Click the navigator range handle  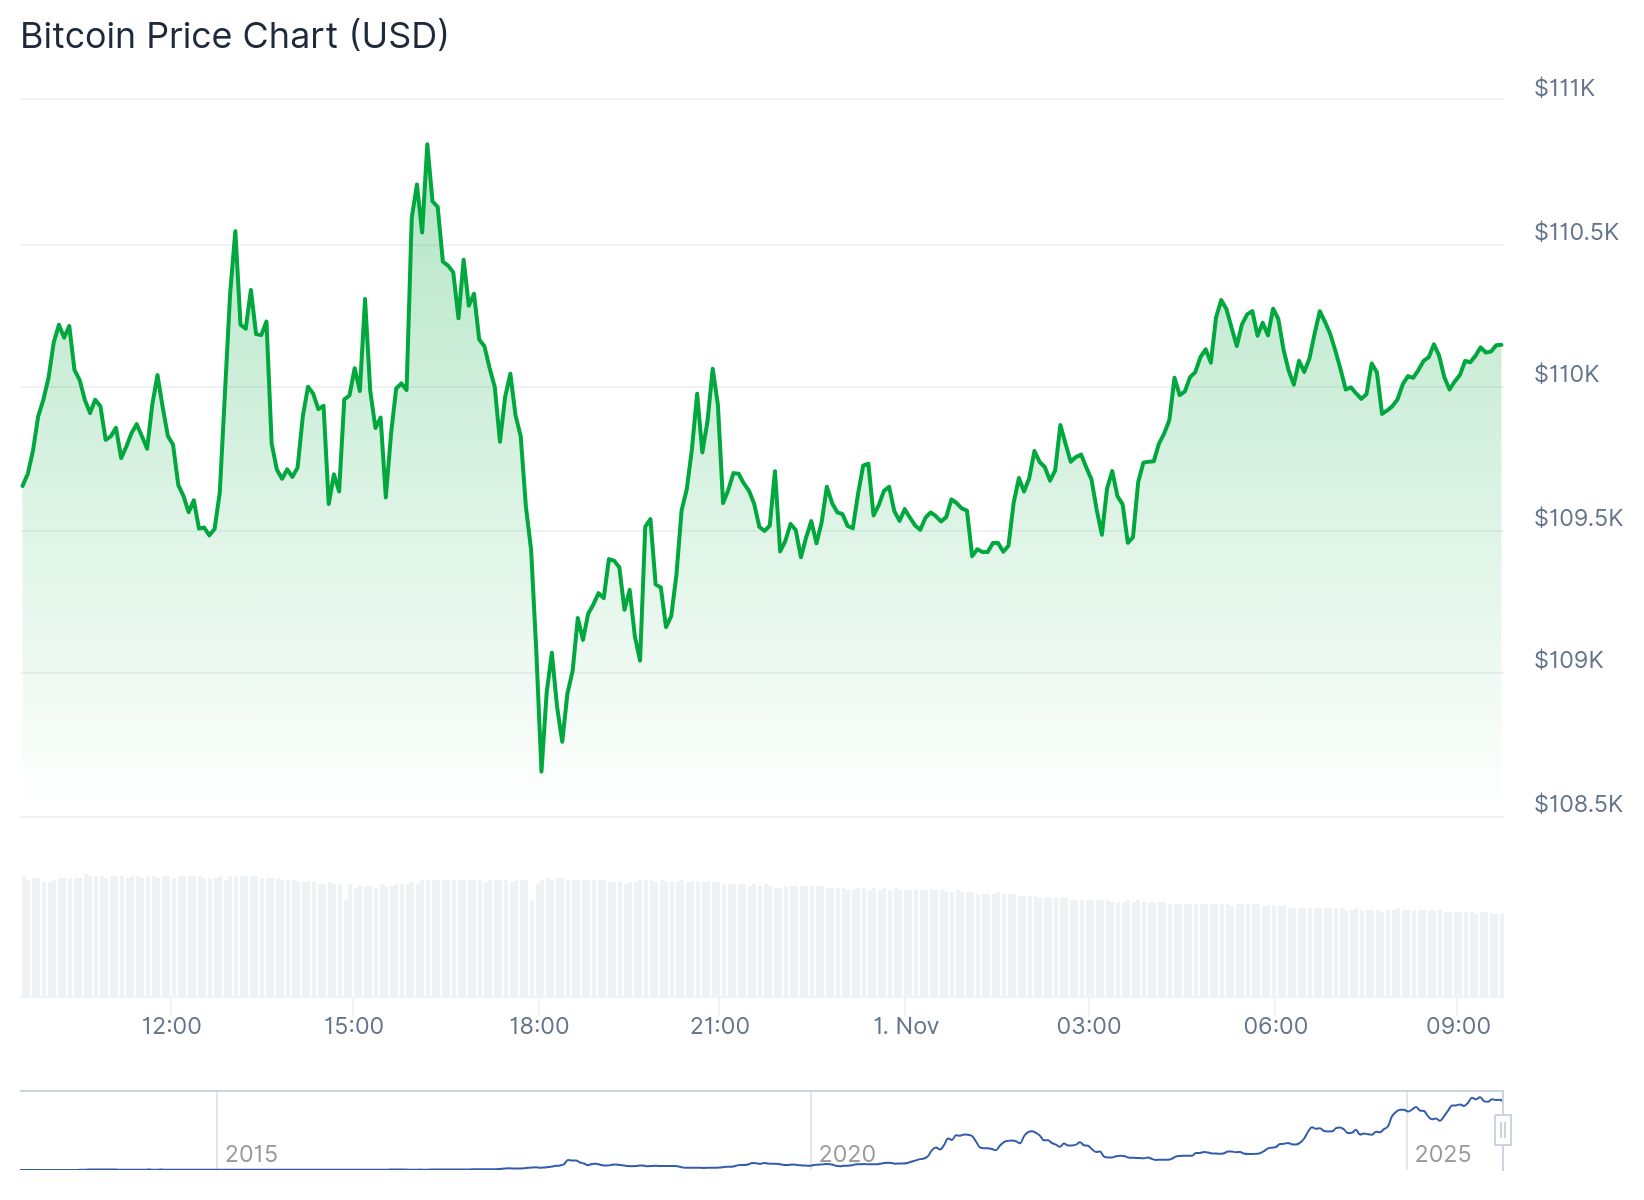1502,1130
